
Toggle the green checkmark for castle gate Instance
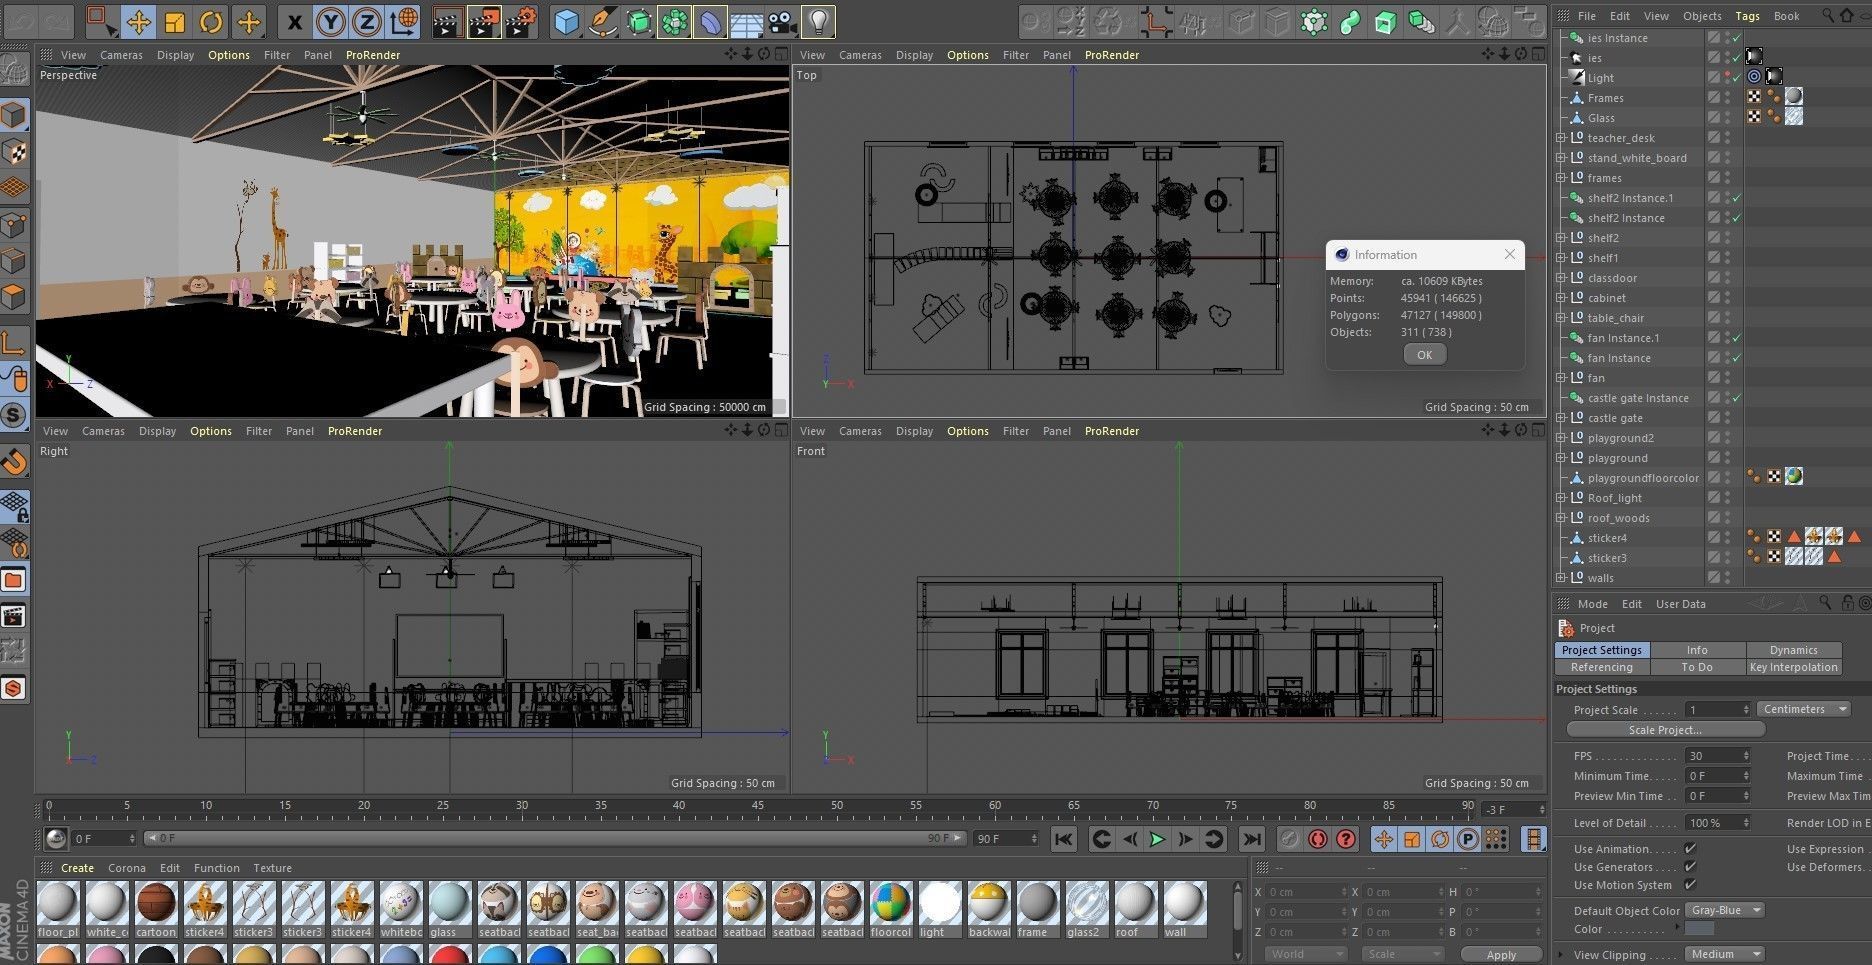pyautogui.click(x=1737, y=398)
